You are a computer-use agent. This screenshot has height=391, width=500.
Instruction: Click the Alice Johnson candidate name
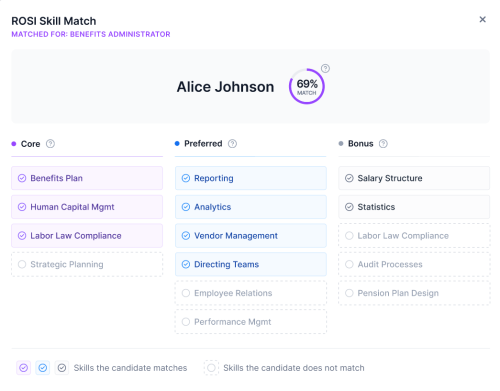pyautogui.click(x=225, y=87)
